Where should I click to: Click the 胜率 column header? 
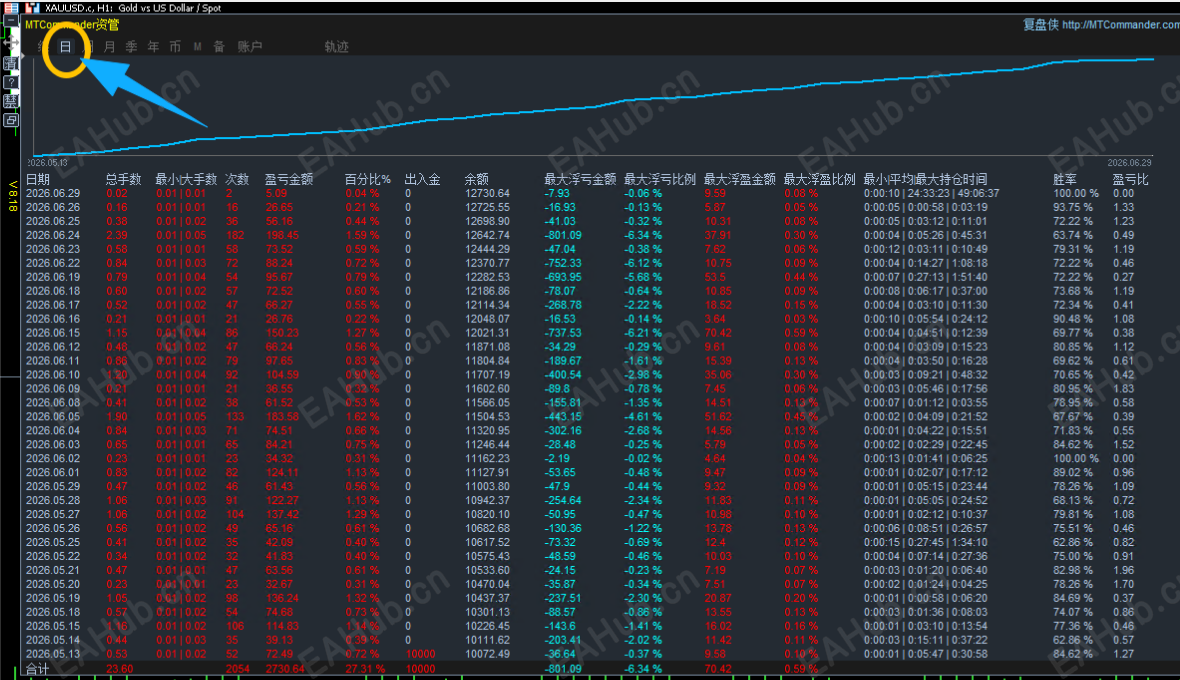click(1065, 179)
